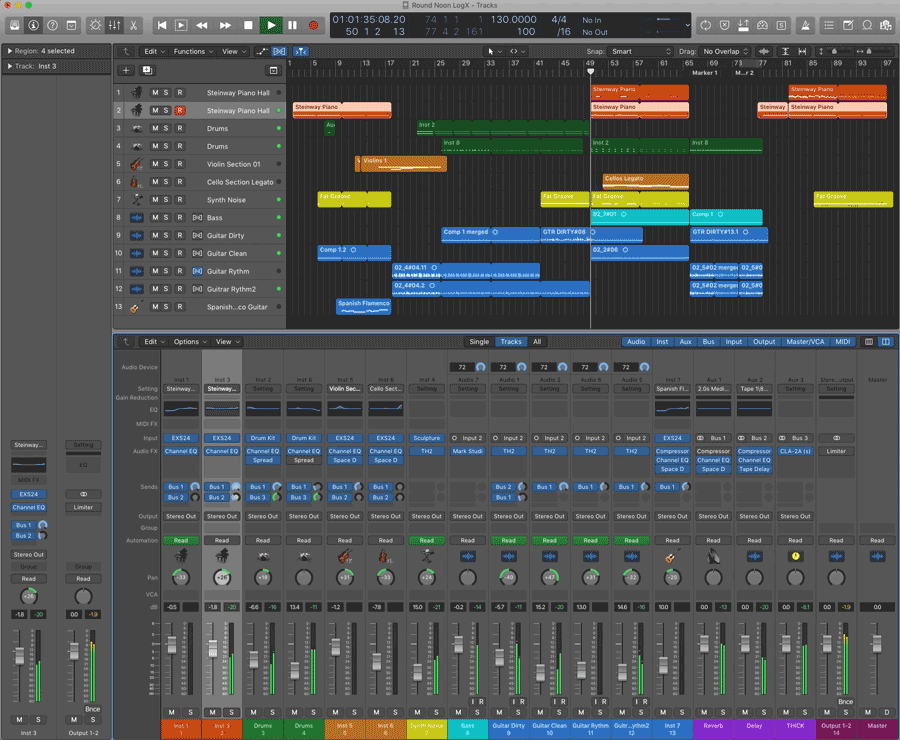Adjust the horizontal zoom slider
This screenshot has width=900, height=740.
[868, 51]
